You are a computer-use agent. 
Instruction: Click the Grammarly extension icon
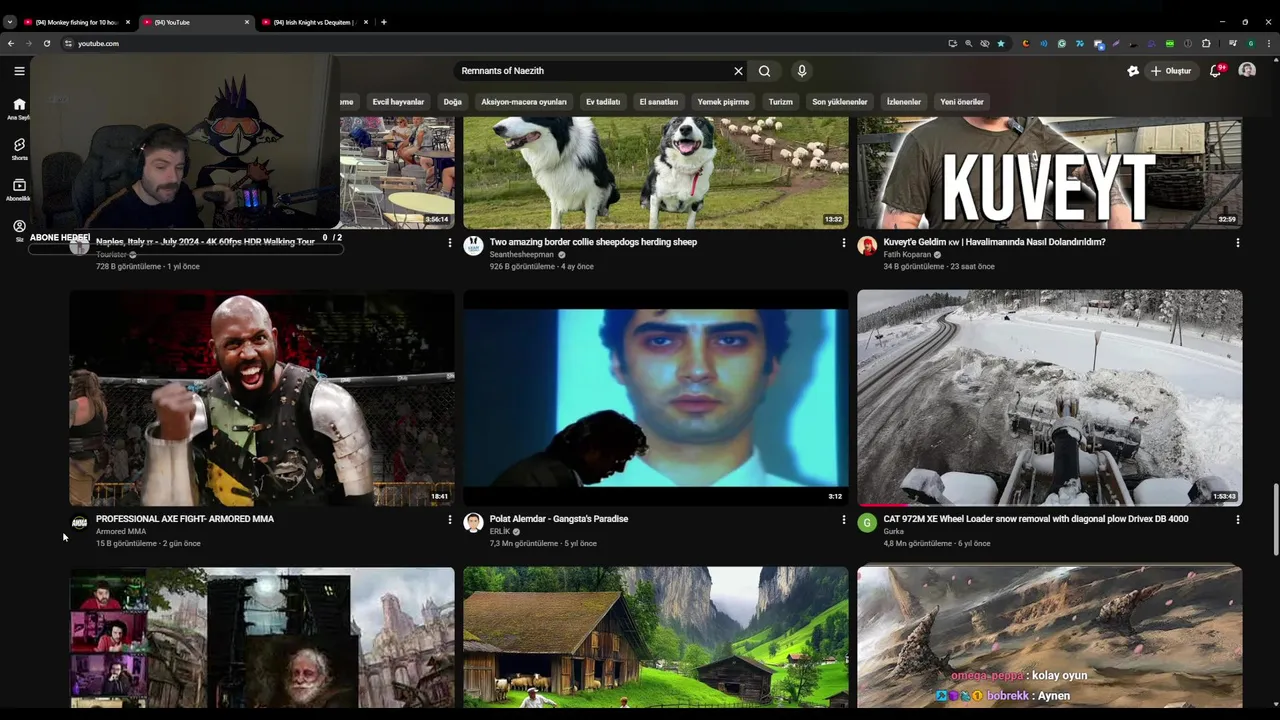click(x=1062, y=44)
